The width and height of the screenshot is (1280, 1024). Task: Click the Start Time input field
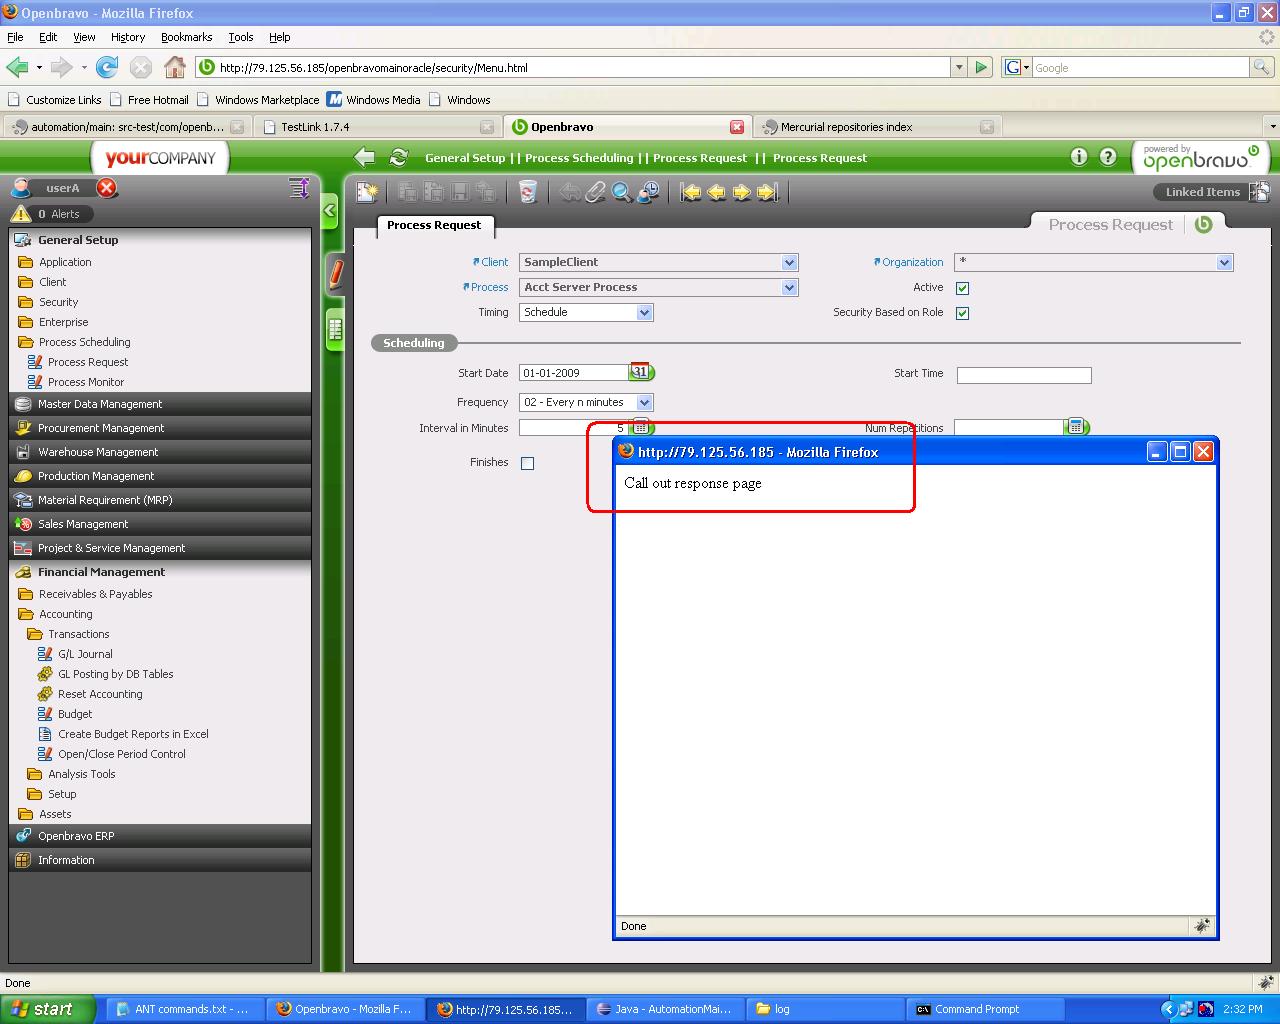[x=1023, y=375]
